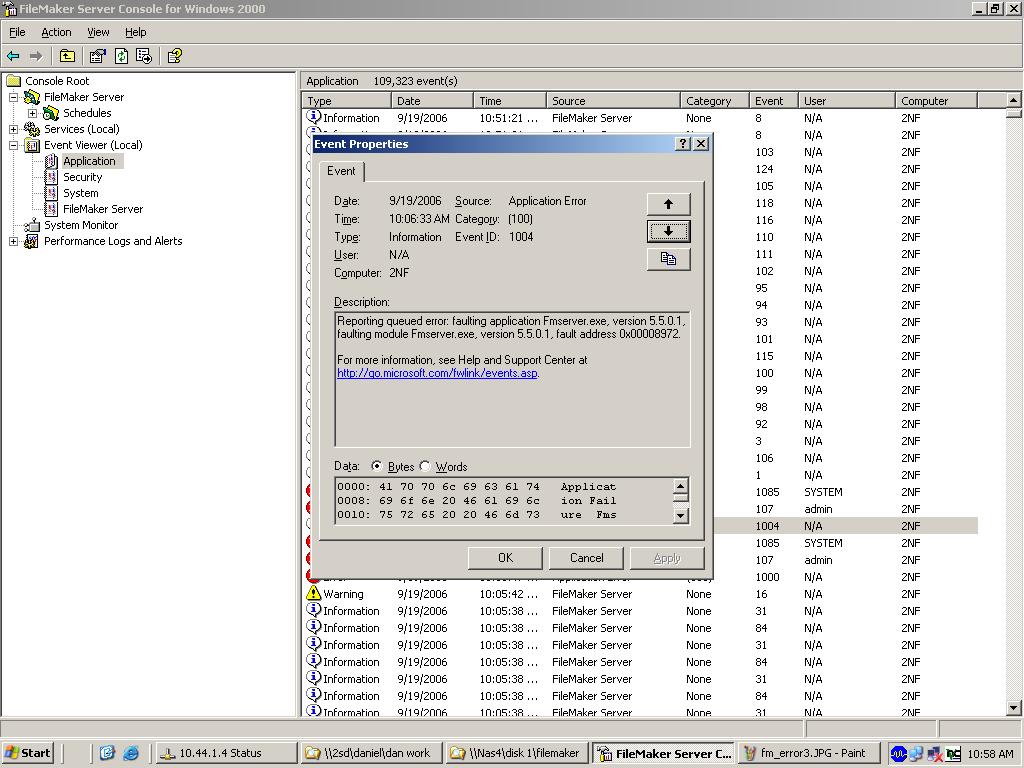Viewport: 1024px width, 768px height.
Task: Sort by the Source column header
Action: click(613, 101)
